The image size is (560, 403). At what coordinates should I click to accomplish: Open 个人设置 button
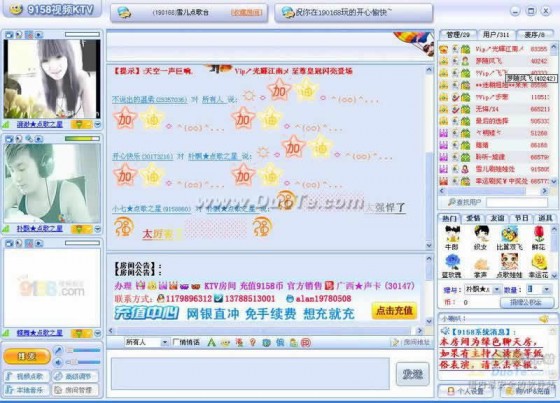tap(465, 391)
